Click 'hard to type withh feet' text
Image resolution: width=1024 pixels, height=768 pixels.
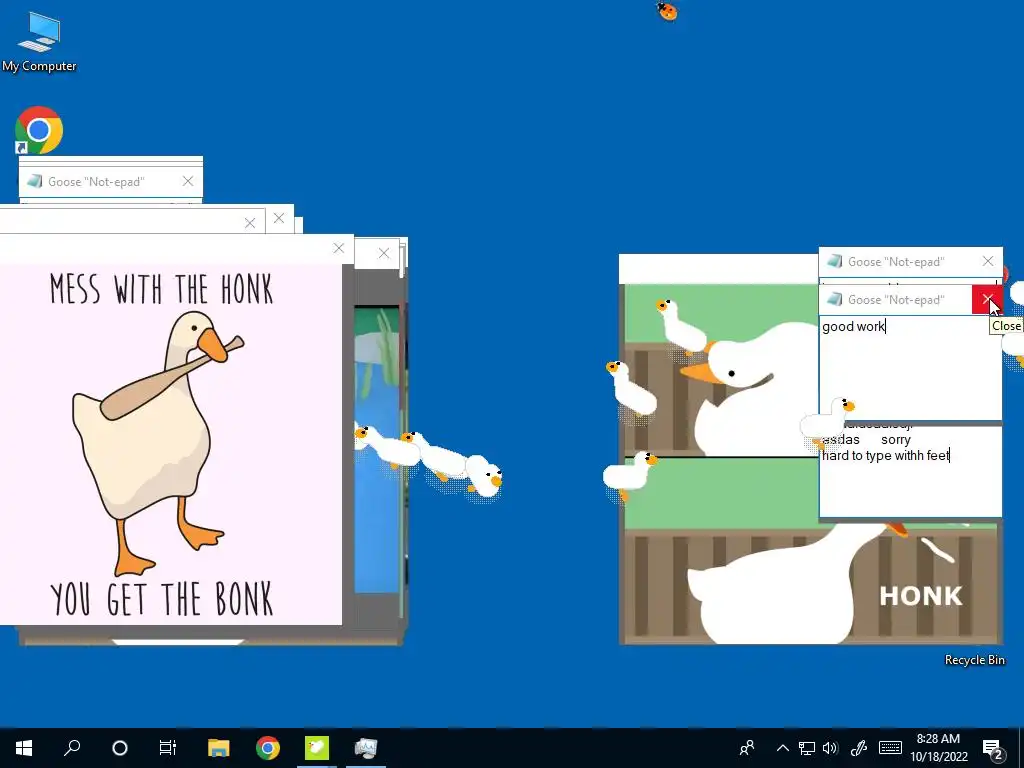pyautogui.click(x=886, y=456)
